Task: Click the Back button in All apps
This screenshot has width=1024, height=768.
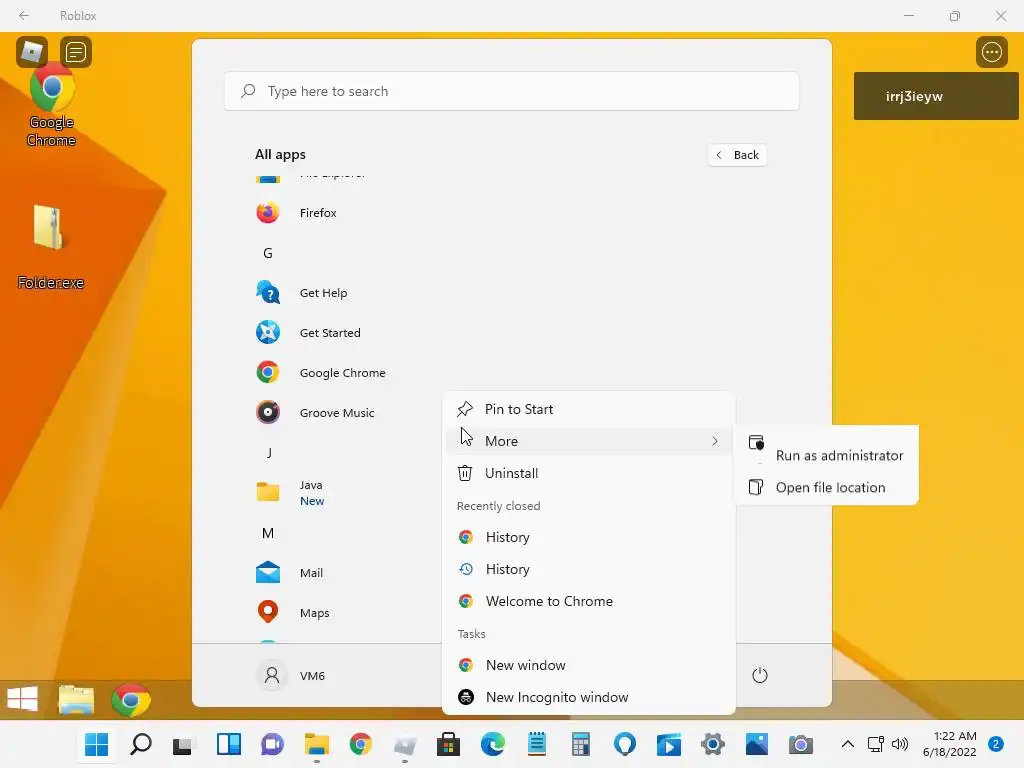Action: [737, 155]
